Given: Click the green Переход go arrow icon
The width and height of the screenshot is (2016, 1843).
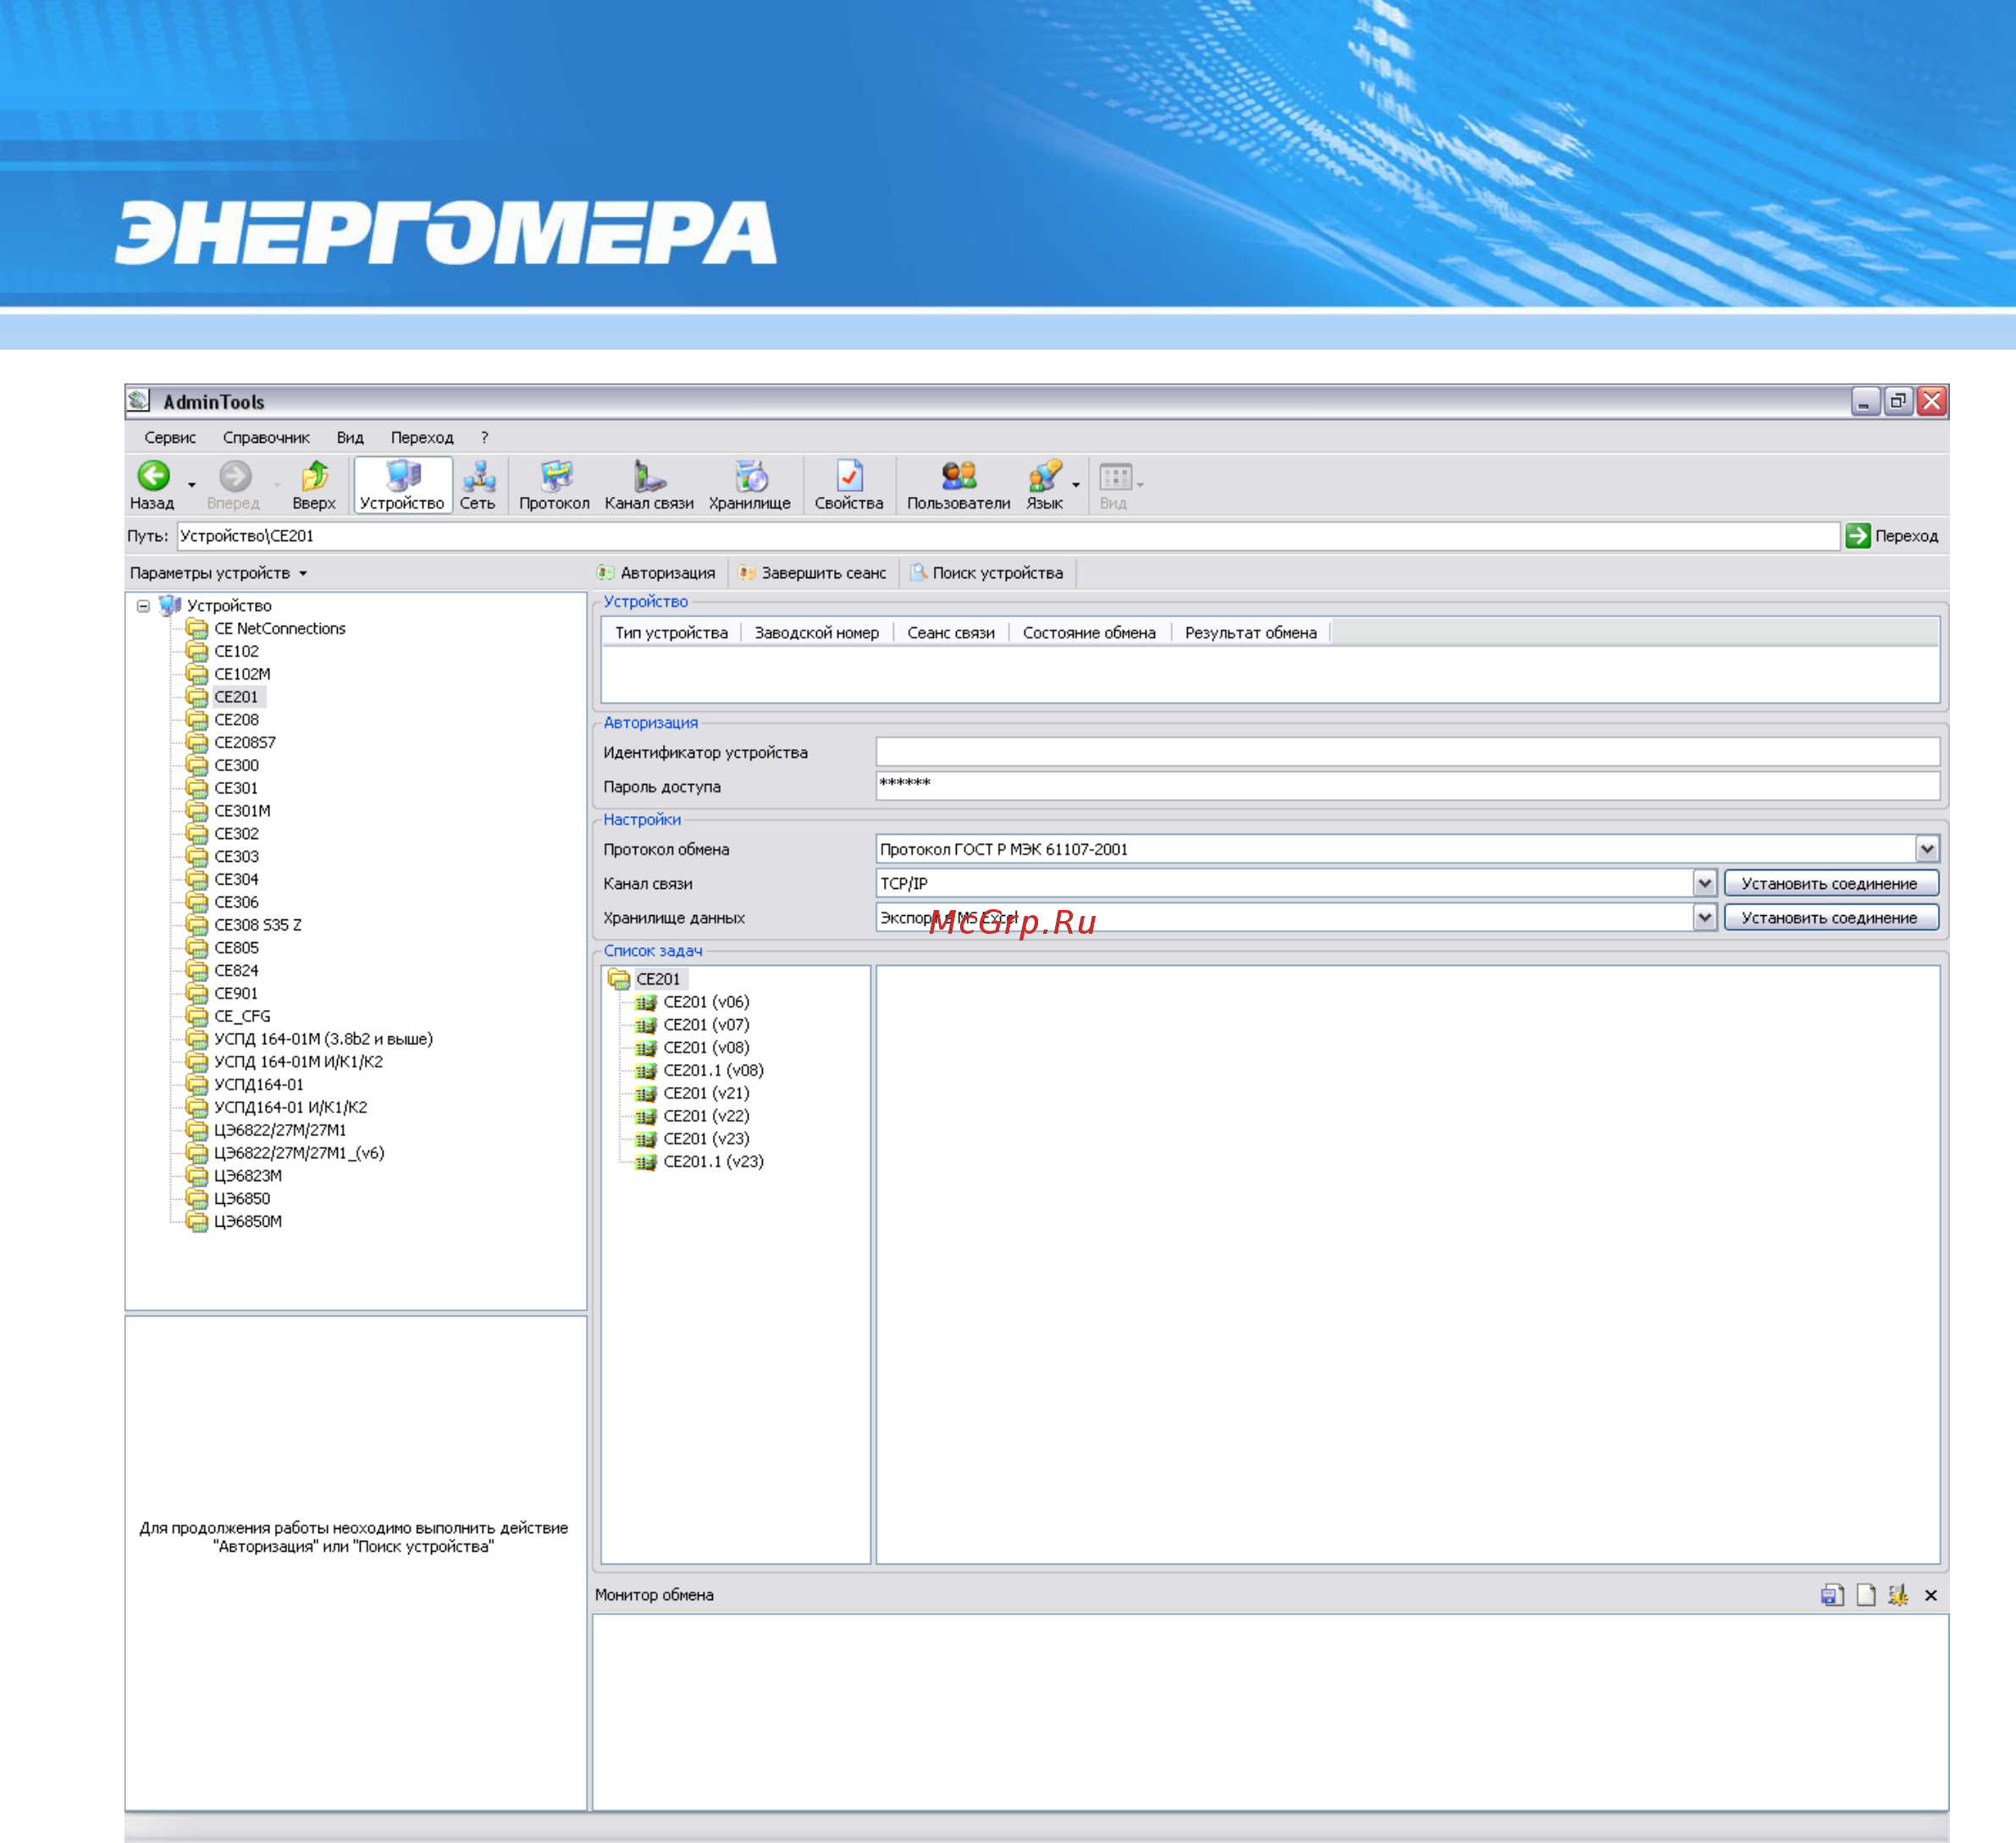Looking at the screenshot, I should coord(1858,536).
